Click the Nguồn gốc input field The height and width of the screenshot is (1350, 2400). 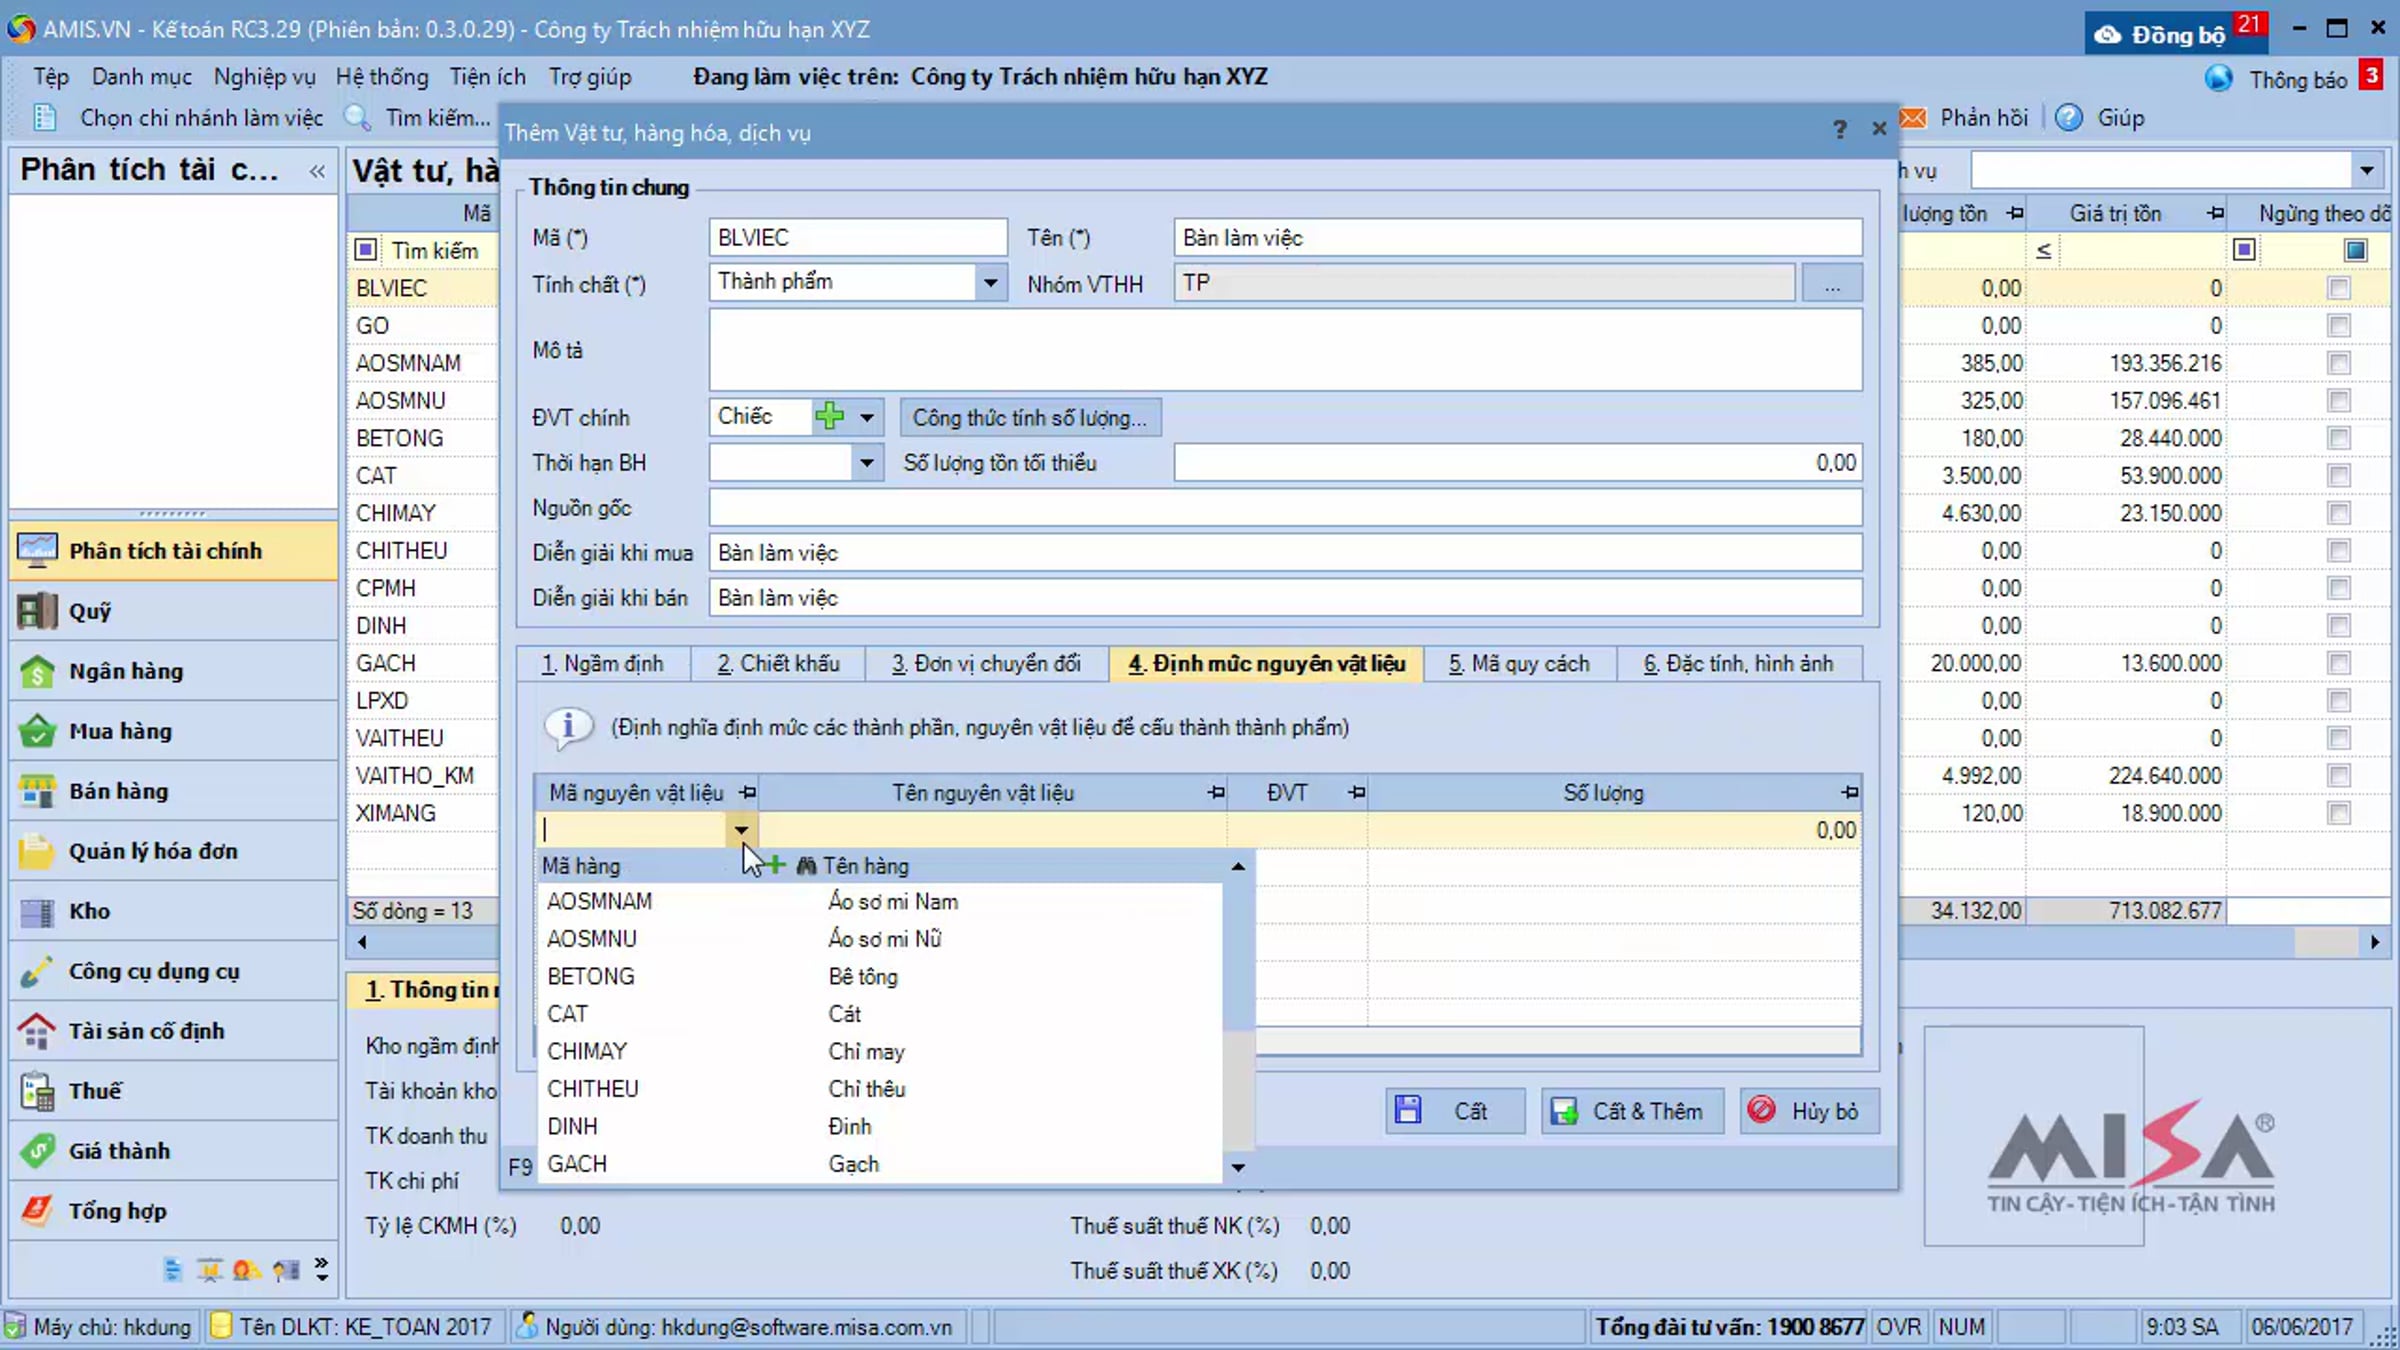click(x=1285, y=508)
